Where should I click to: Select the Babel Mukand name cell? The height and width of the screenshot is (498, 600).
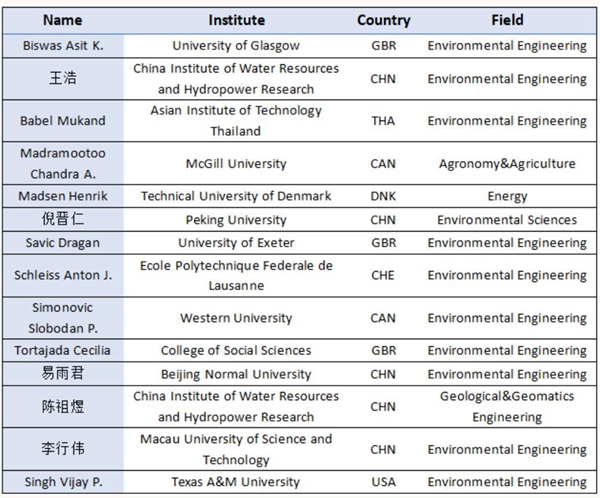(63, 121)
